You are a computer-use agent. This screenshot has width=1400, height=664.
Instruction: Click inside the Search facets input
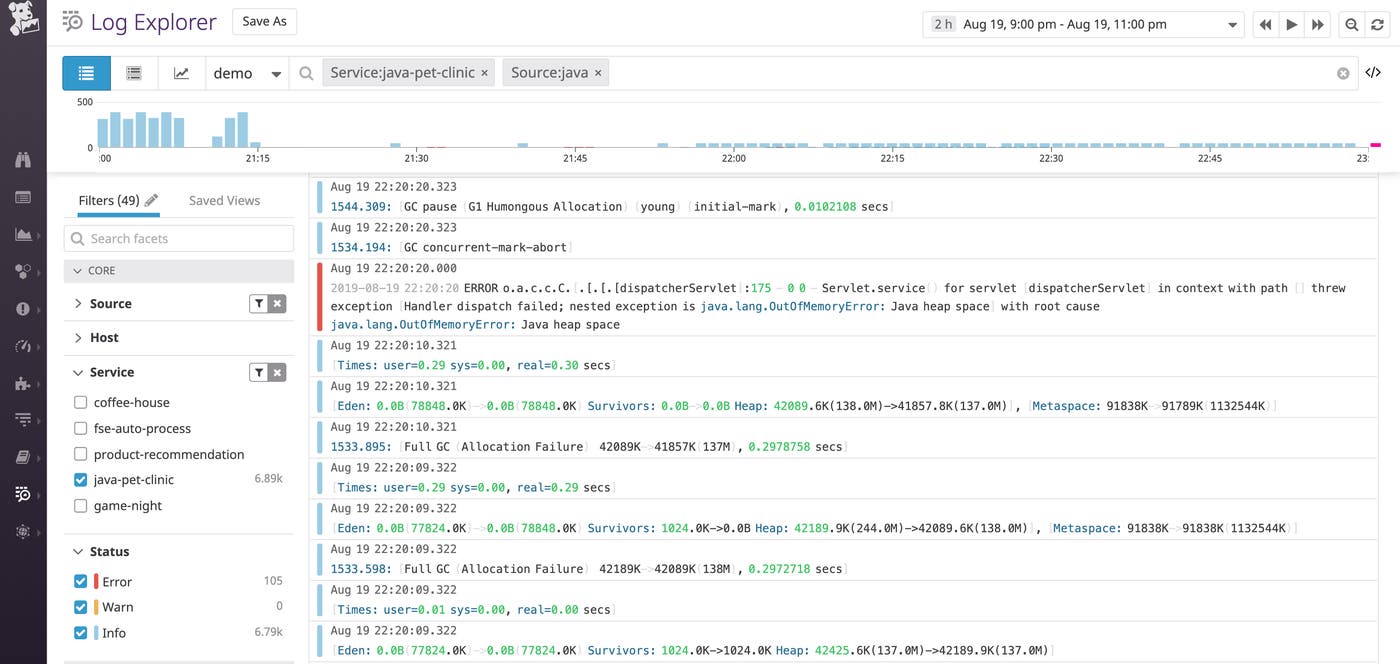[x=178, y=238]
